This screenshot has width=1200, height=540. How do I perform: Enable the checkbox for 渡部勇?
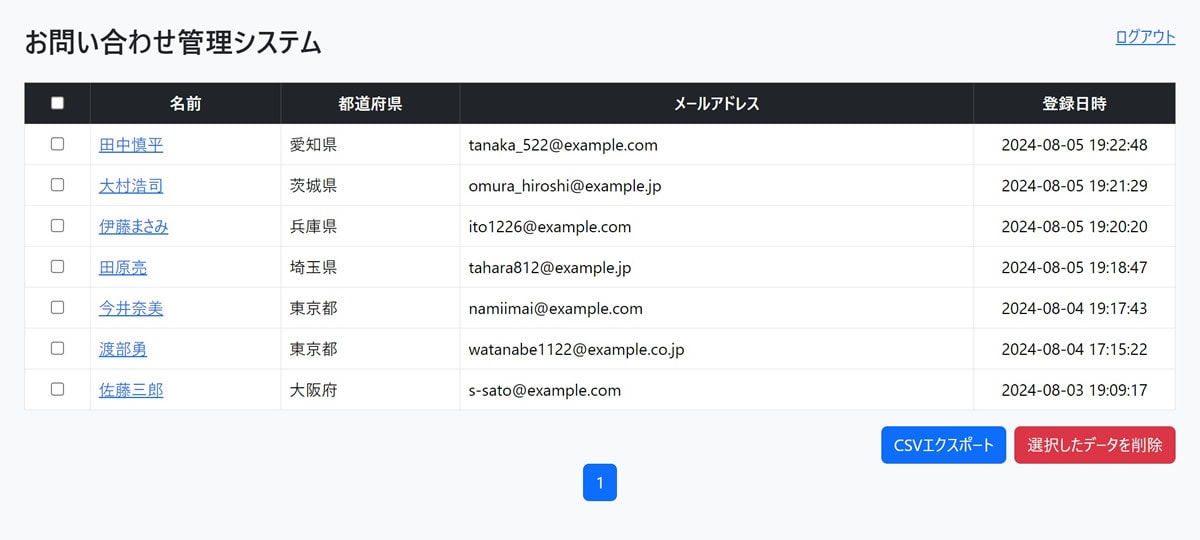coord(57,348)
